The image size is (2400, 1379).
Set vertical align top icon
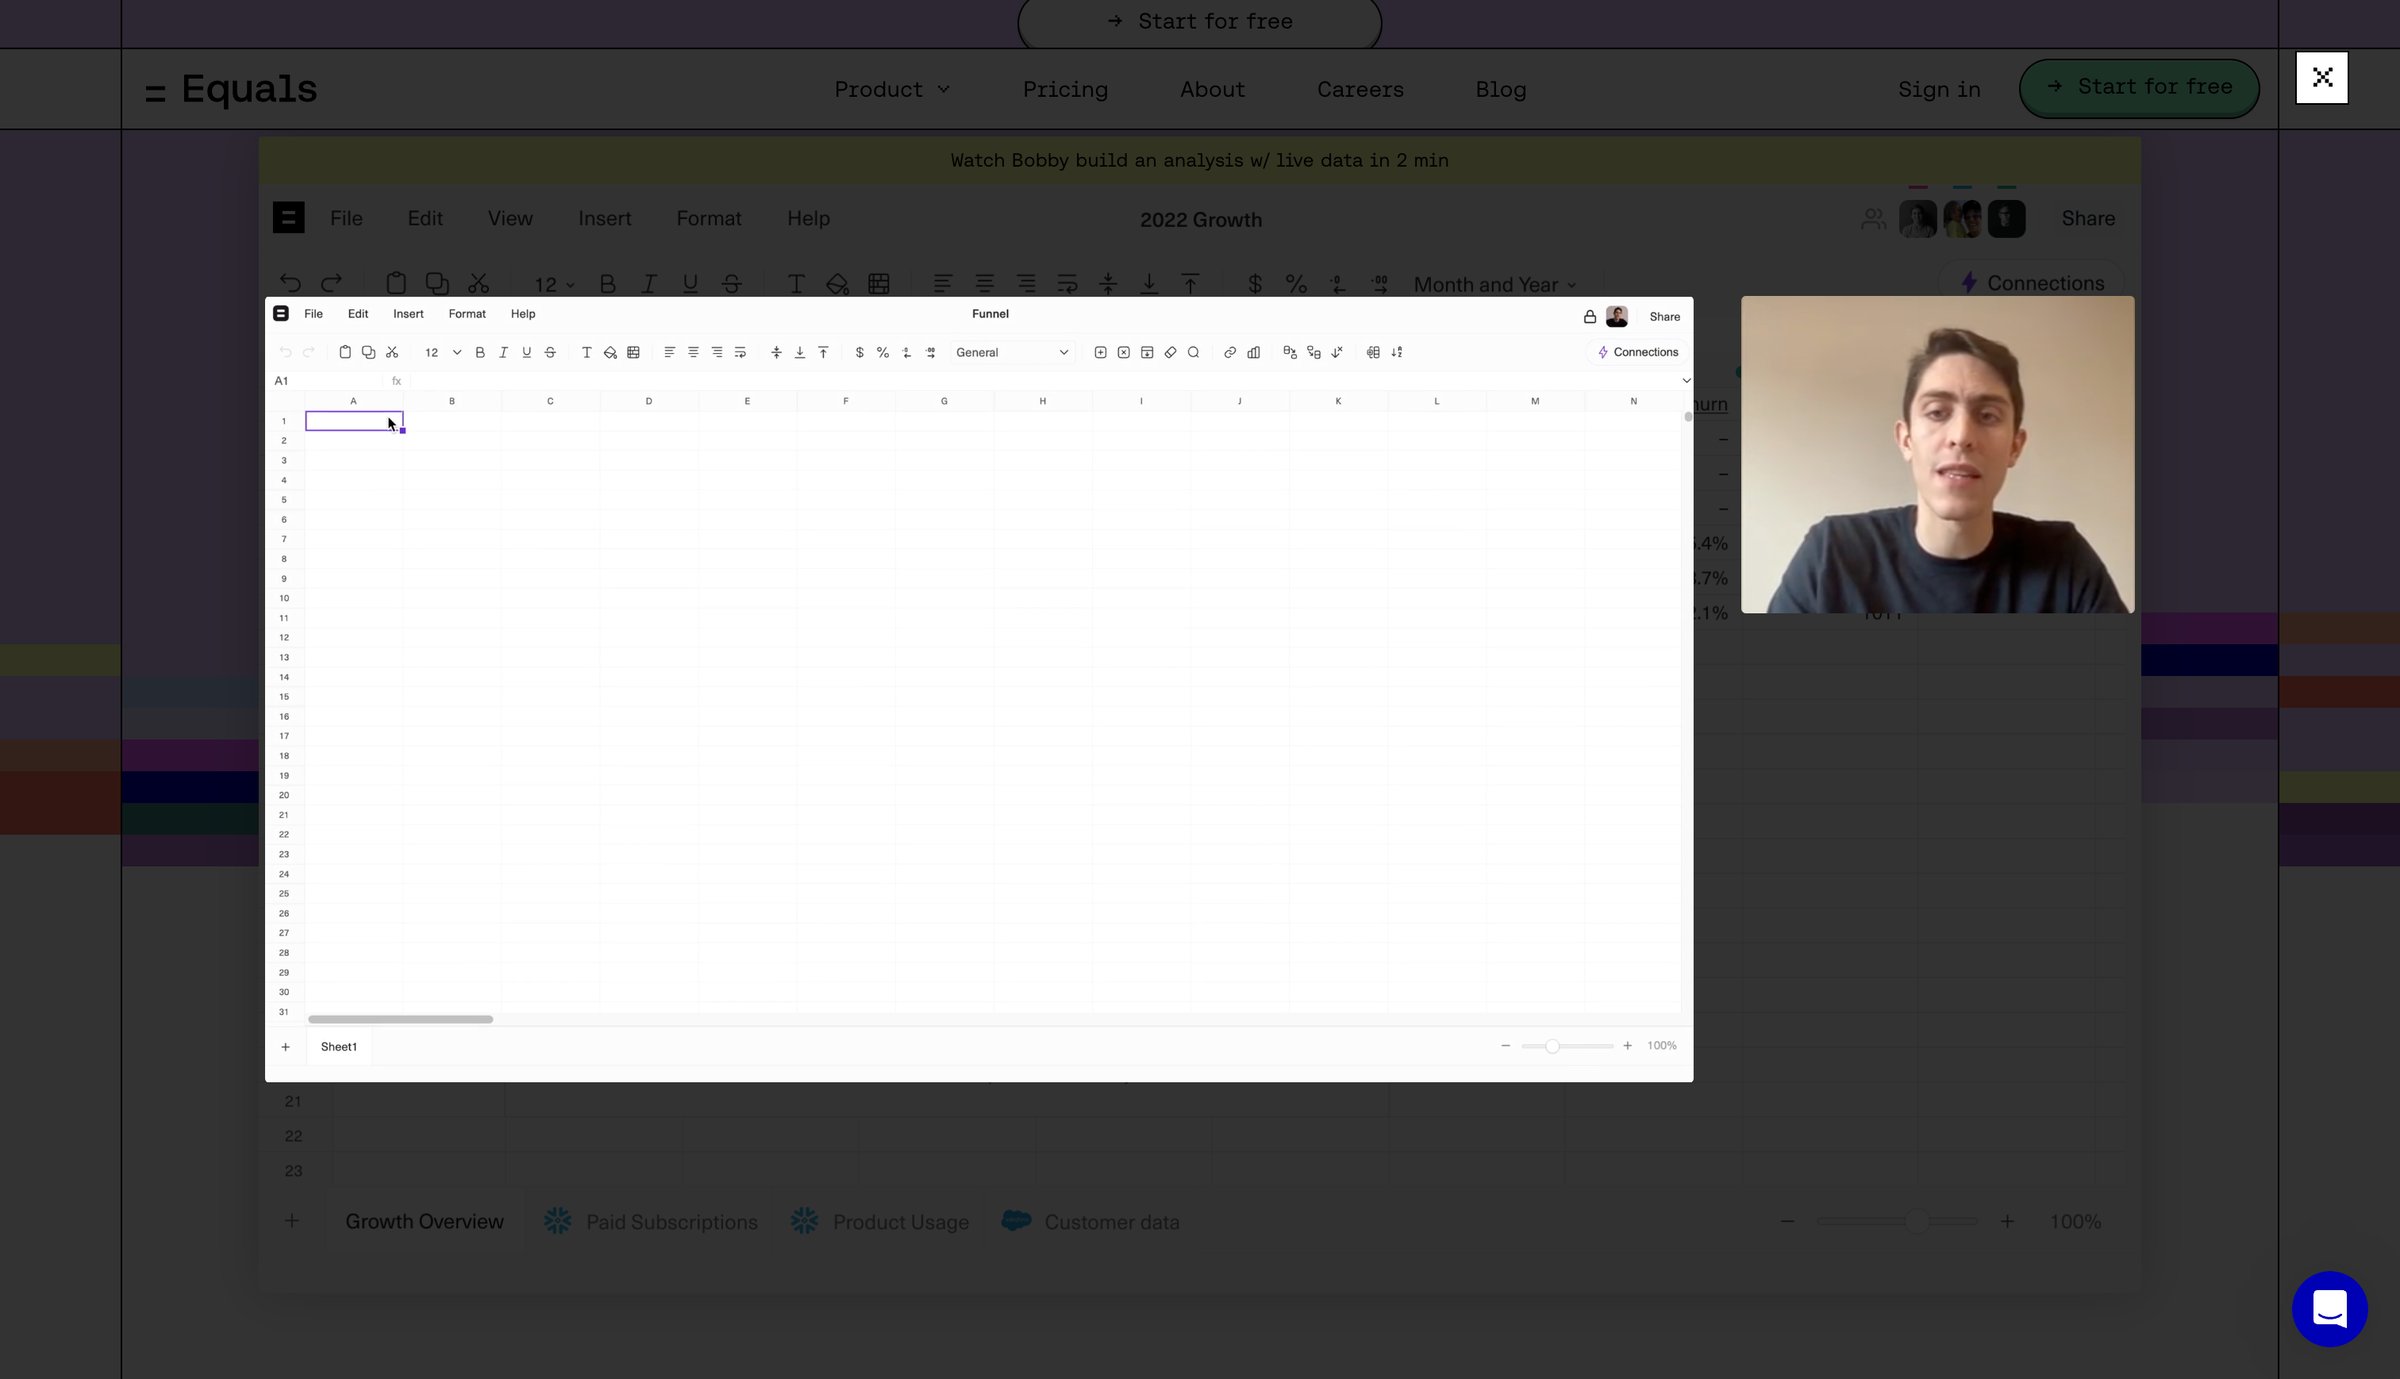click(823, 352)
